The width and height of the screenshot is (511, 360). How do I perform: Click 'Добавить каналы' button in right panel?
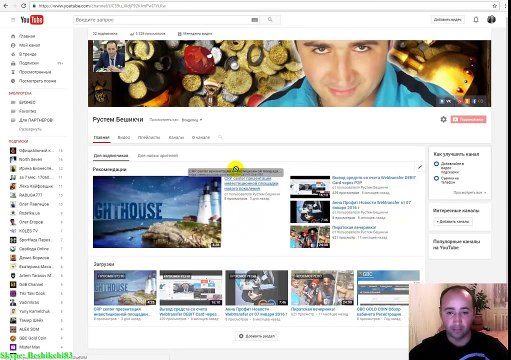point(453,221)
